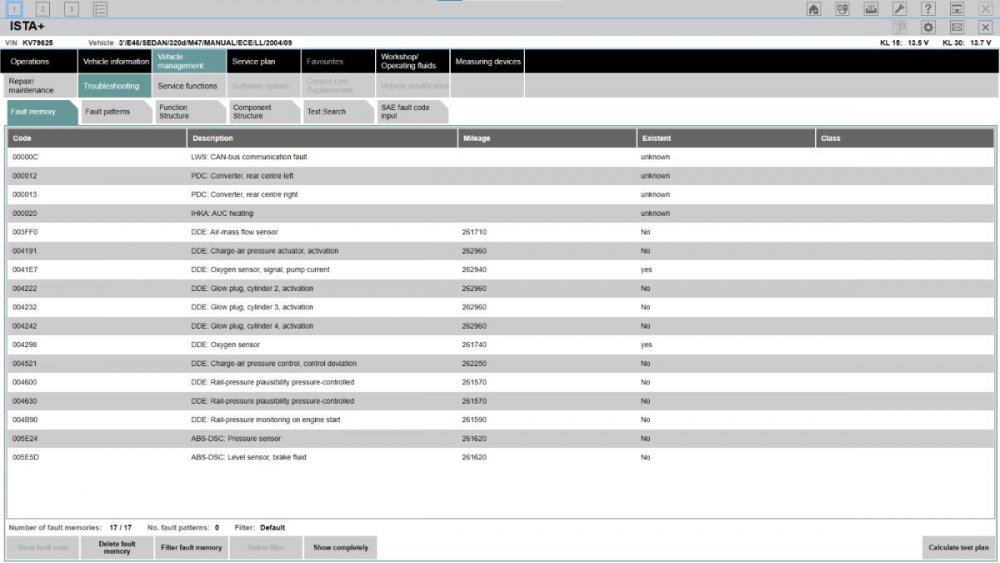
Task: Select 'Glow plug, cylinder 2, activation' row
Action: tap(501, 288)
